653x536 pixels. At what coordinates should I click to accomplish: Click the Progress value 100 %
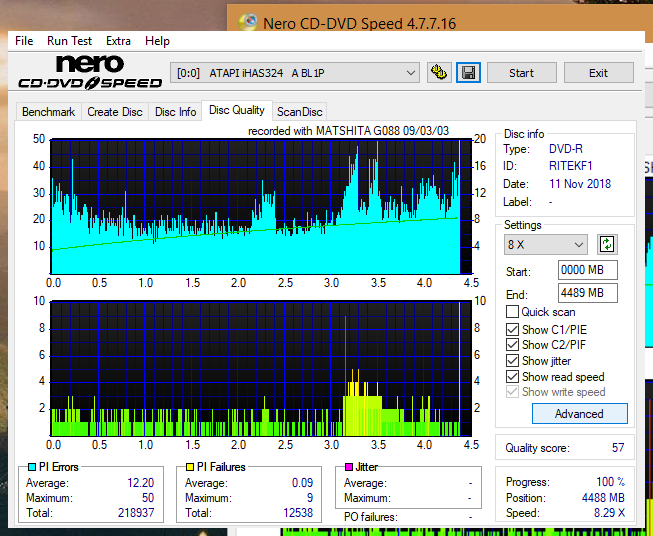tap(611, 482)
